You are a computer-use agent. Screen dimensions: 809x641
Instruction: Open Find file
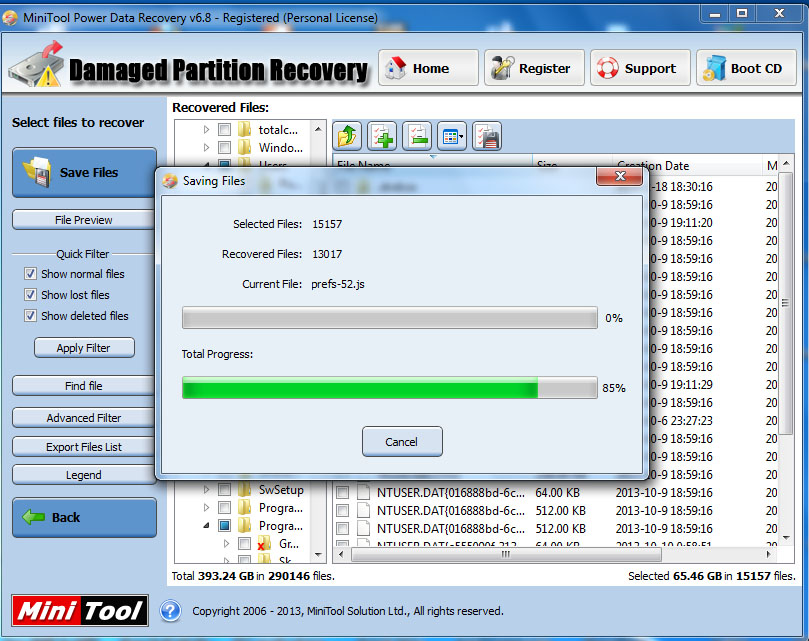(x=84, y=386)
